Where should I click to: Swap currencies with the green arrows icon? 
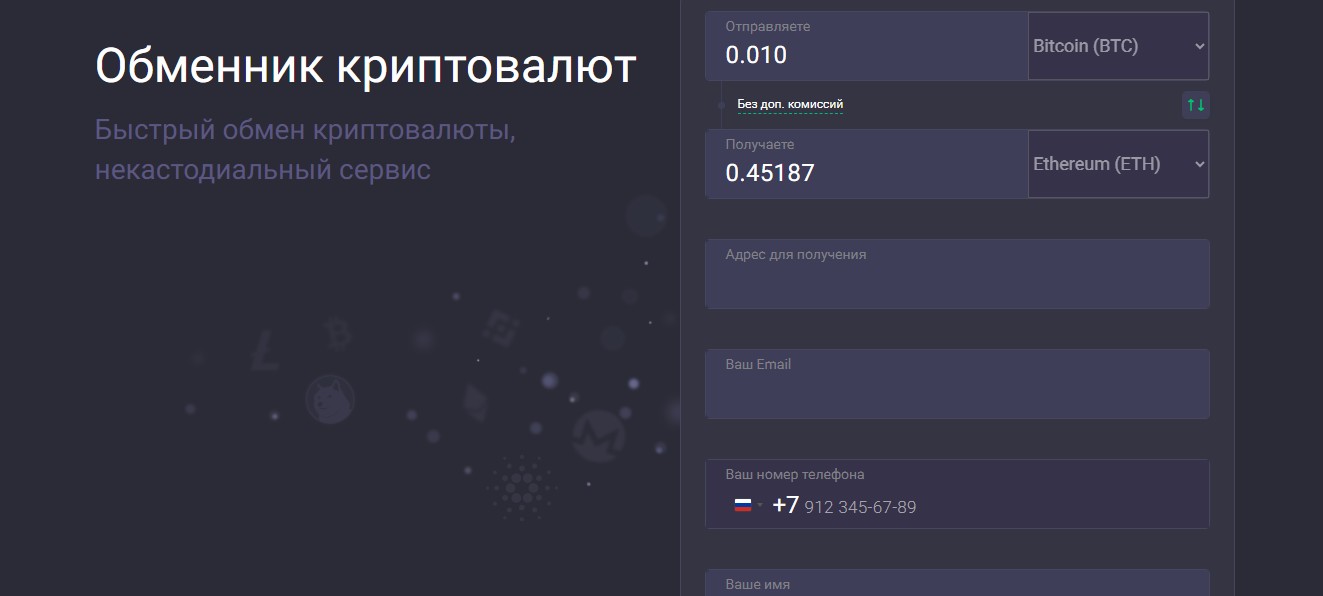click(x=1195, y=104)
